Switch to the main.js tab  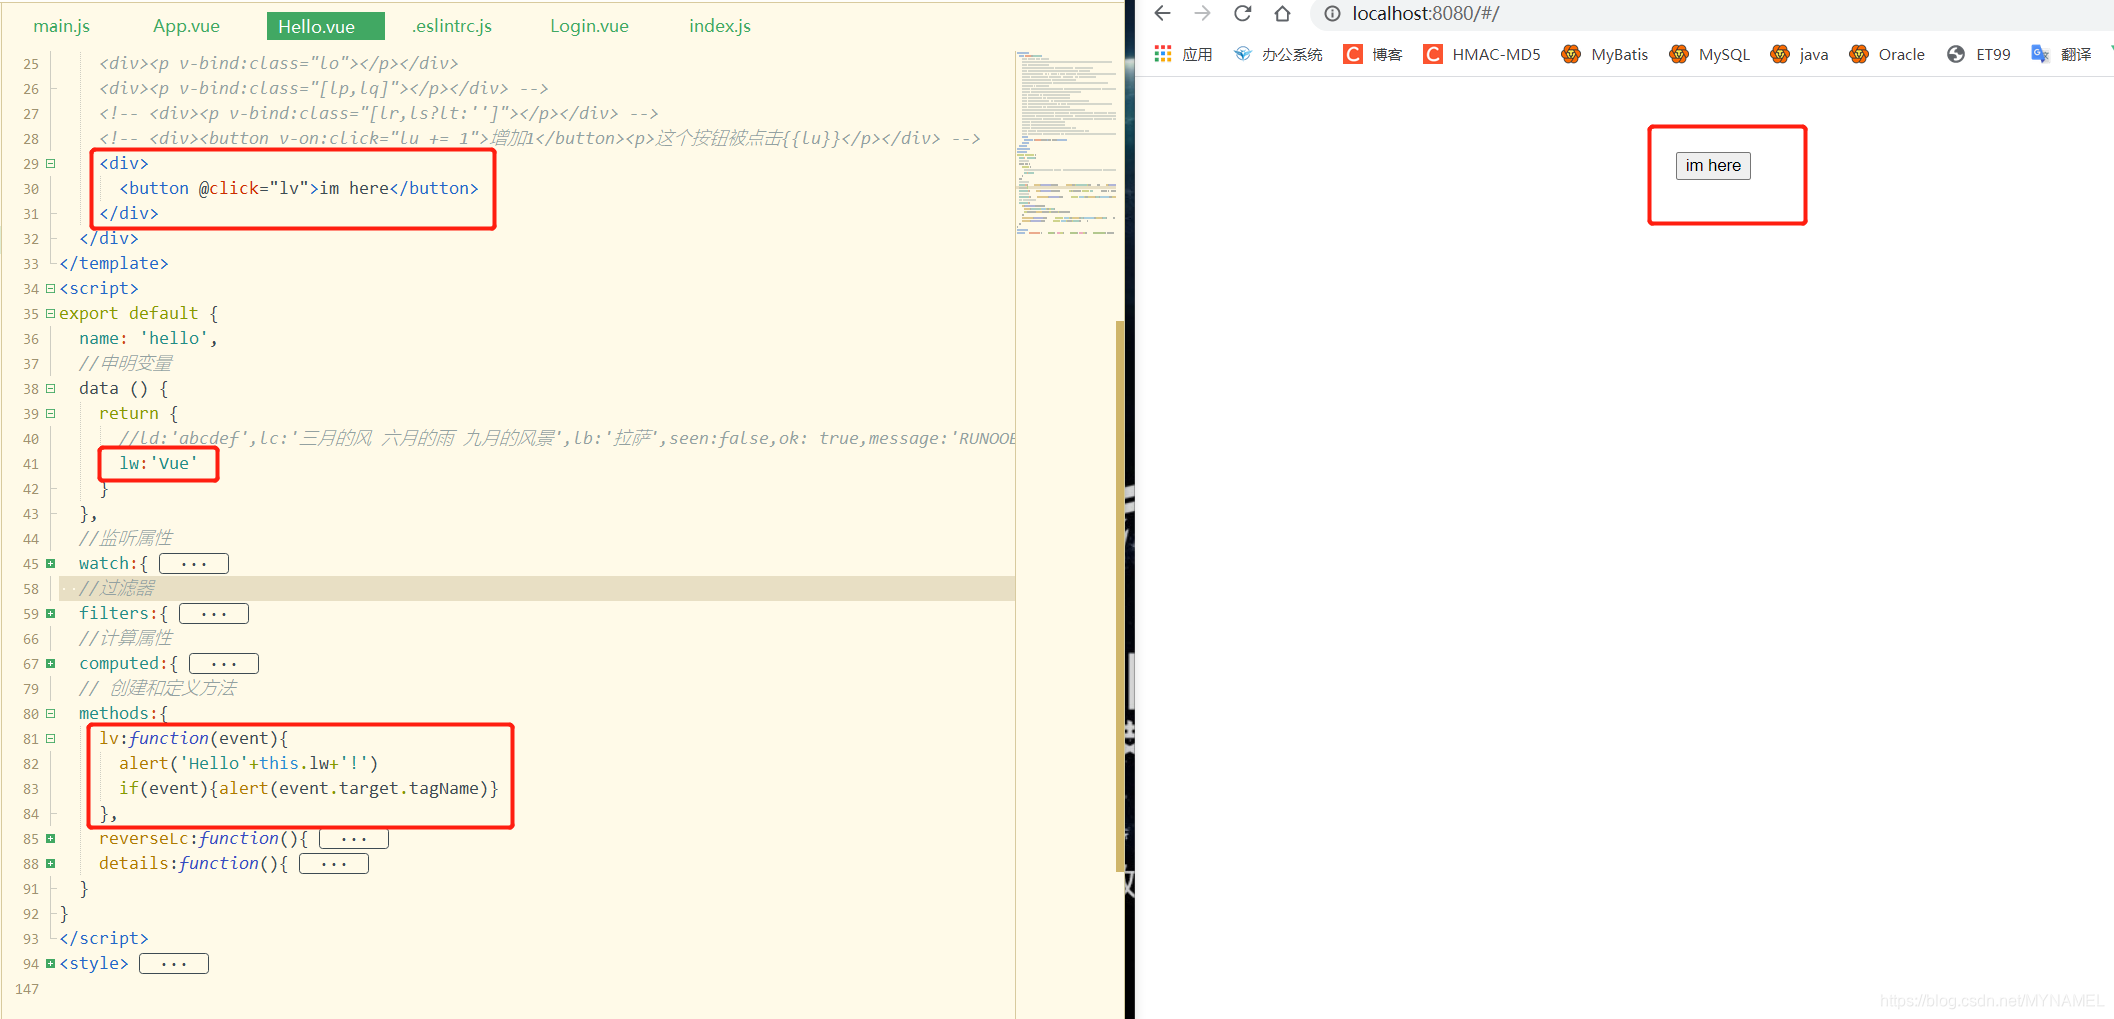[x=62, y=26]
